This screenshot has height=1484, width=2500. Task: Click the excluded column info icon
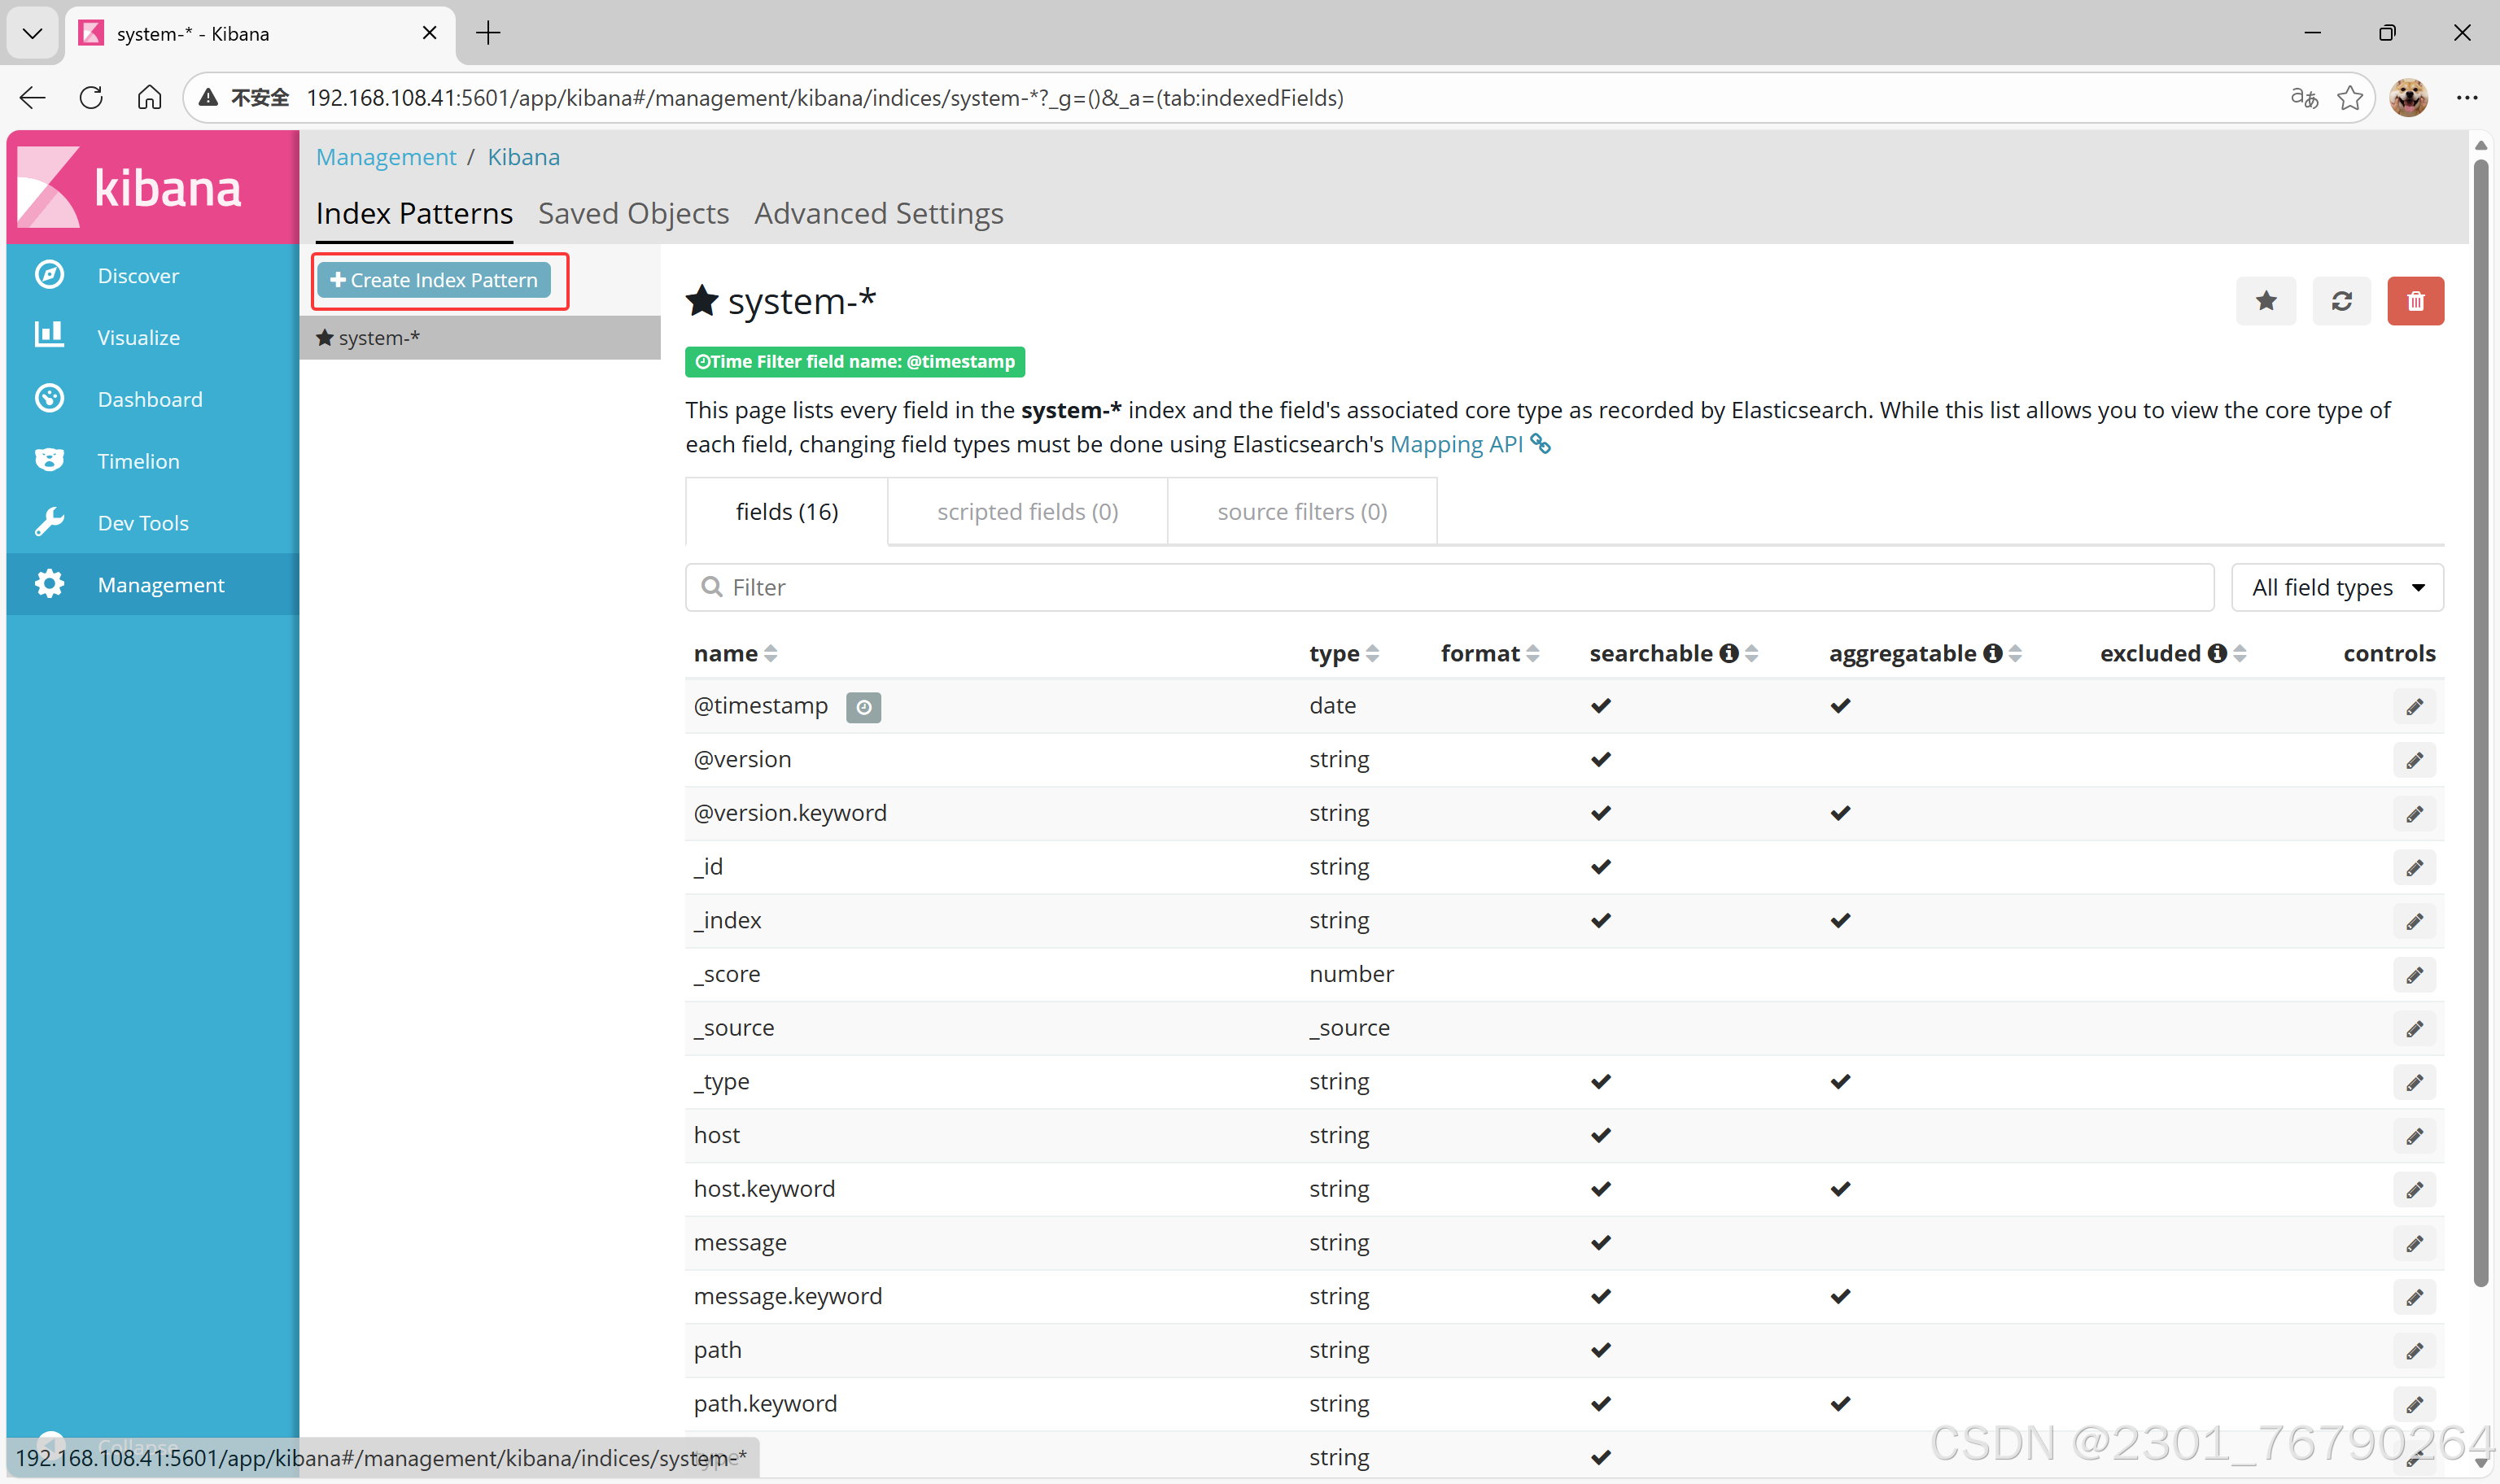pos(2217,653)
